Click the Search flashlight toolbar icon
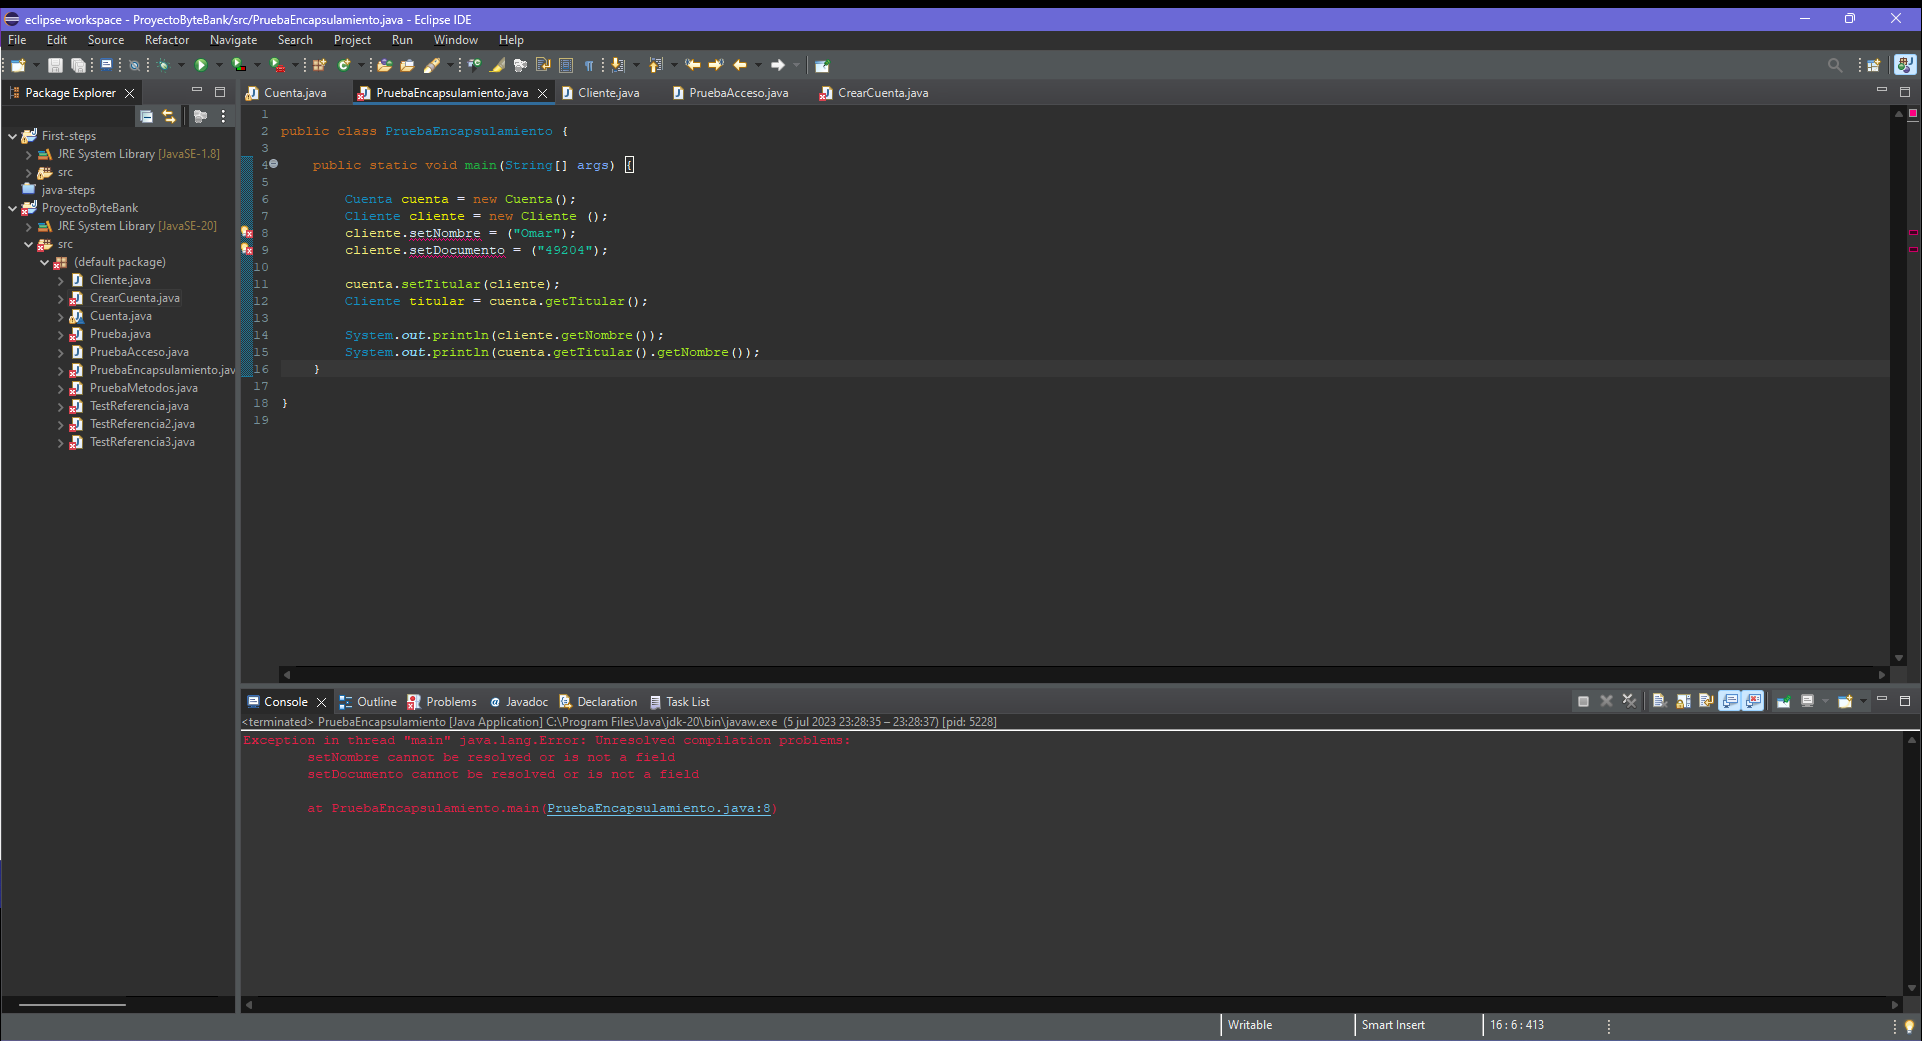Viewport: 1922px width, 1041px height. tap(432, 65)
